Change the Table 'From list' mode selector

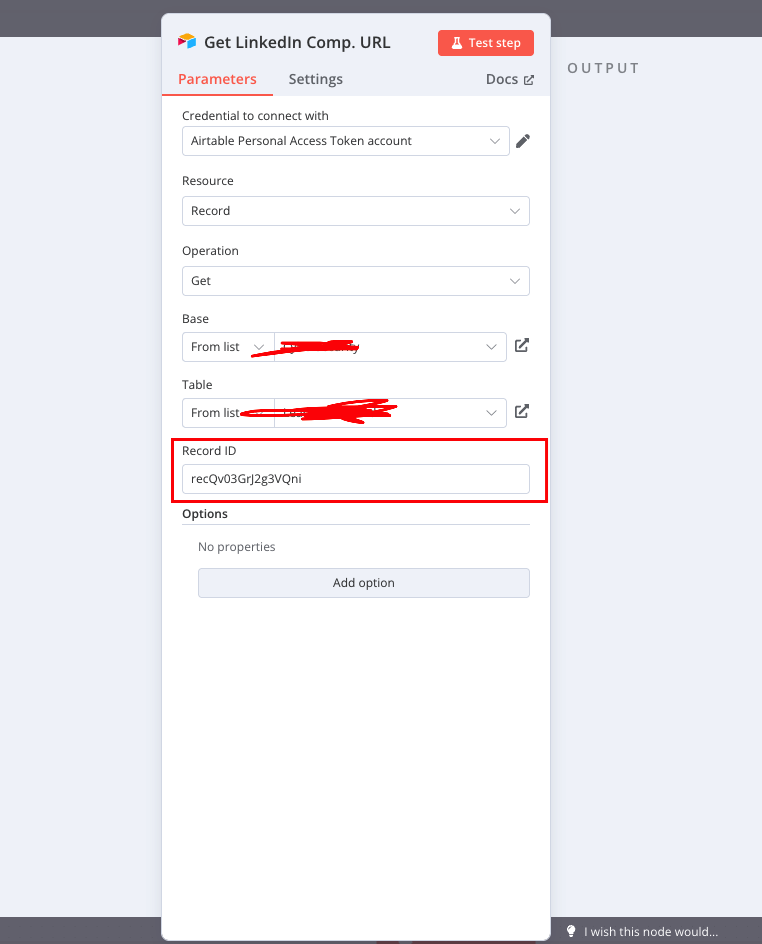pos(228,412)
